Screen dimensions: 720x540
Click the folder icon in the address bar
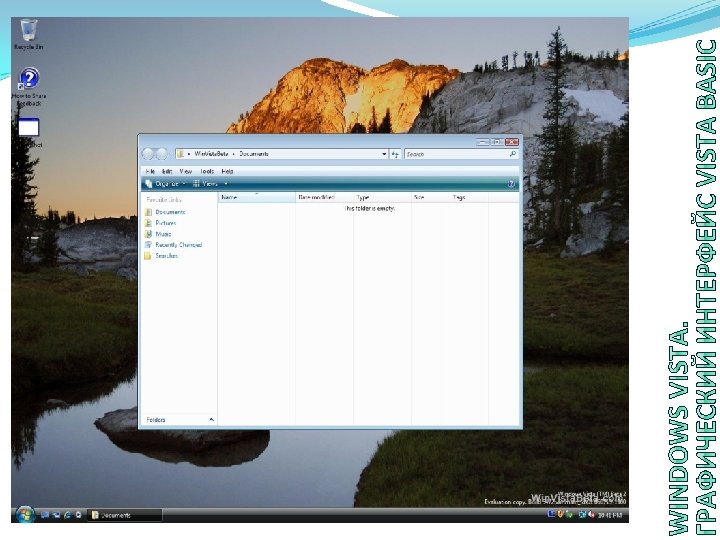click(x=181, y=154)
